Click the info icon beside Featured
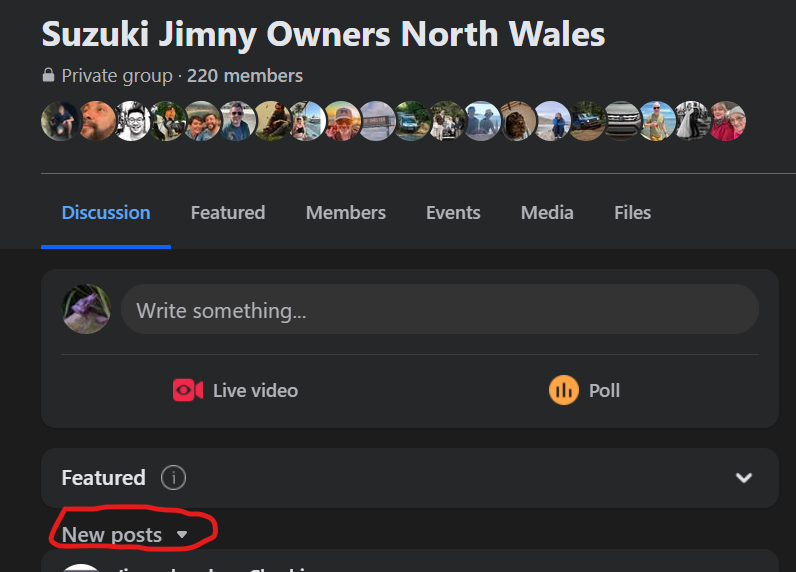Image resolution: width=796 pixels, height=572 pixels. [173, 478]
